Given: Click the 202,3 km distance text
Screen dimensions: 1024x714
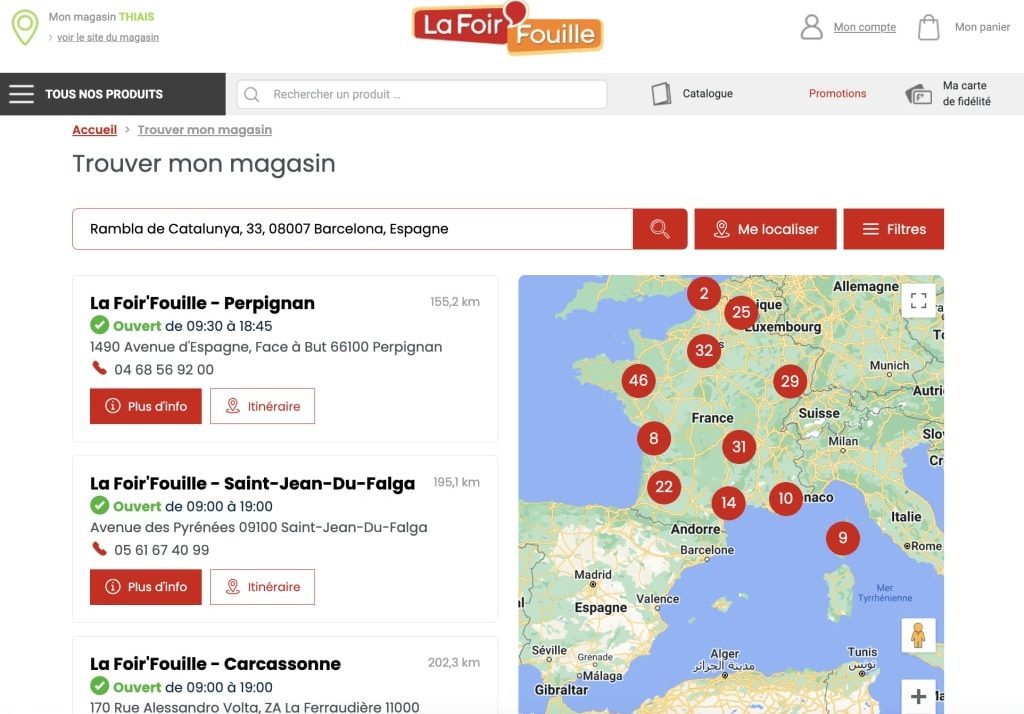Looking at the screenshot, I should pyautogui.click(x=454, y=662).
